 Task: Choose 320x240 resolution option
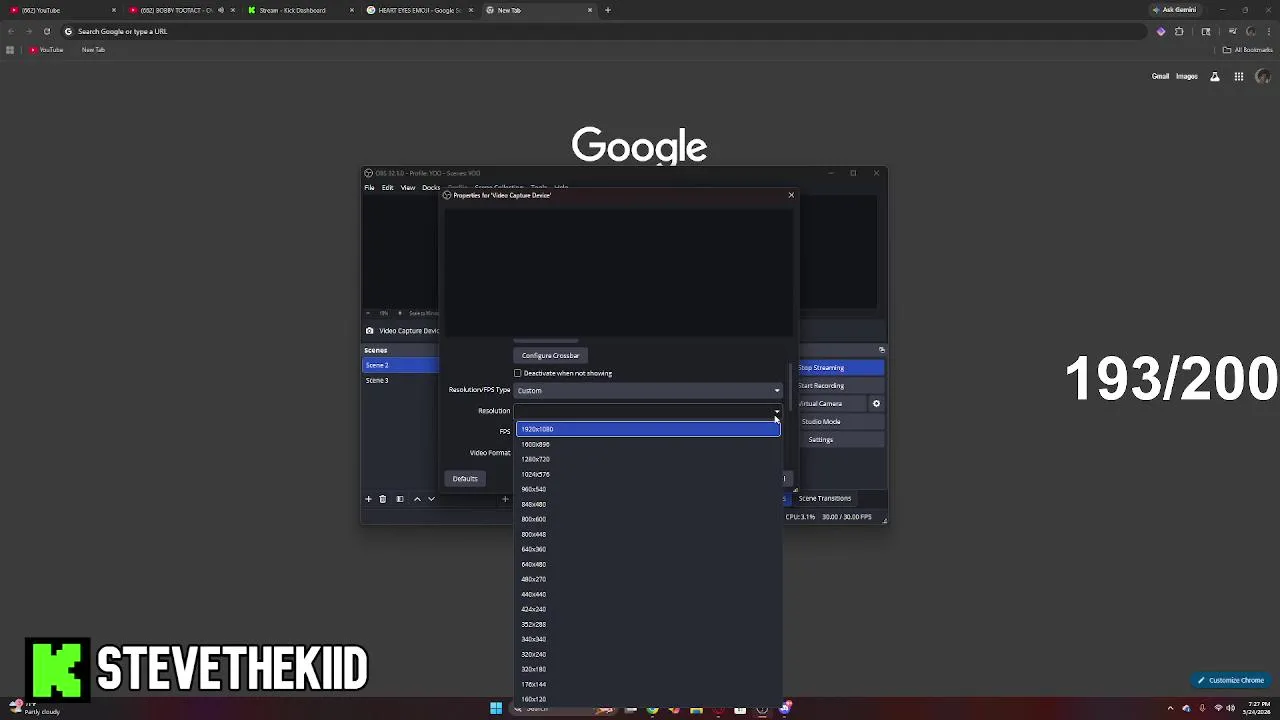[648, 654]
